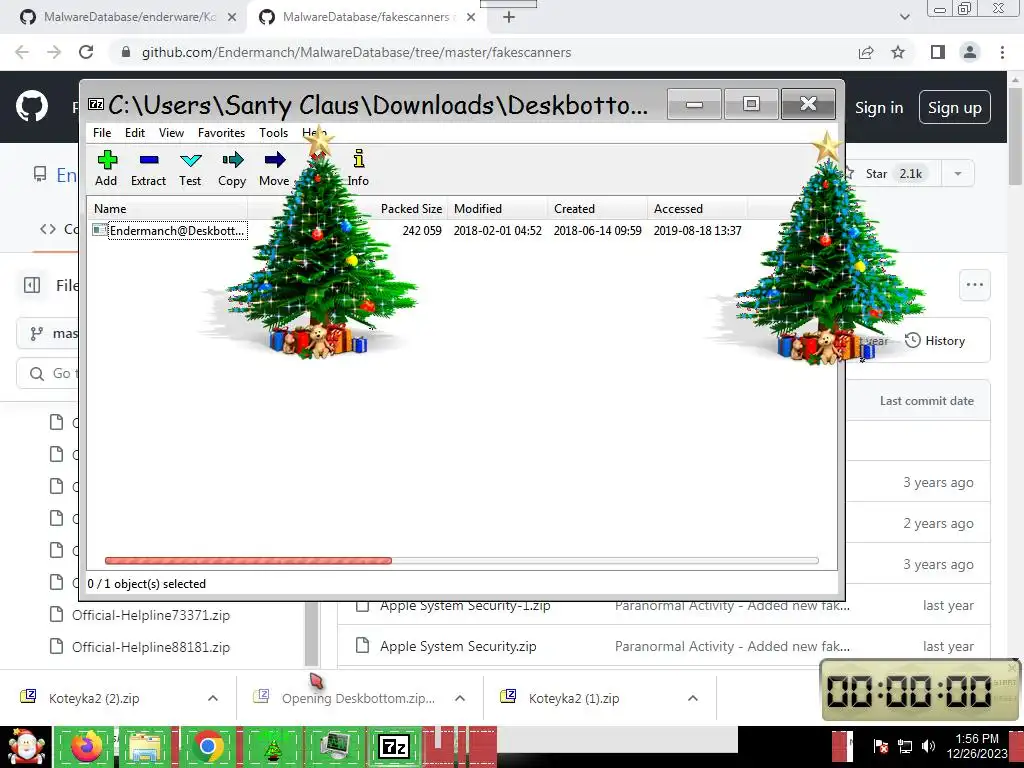Click the Add icon in 7-Zip toolbar

tap(106, 160)
